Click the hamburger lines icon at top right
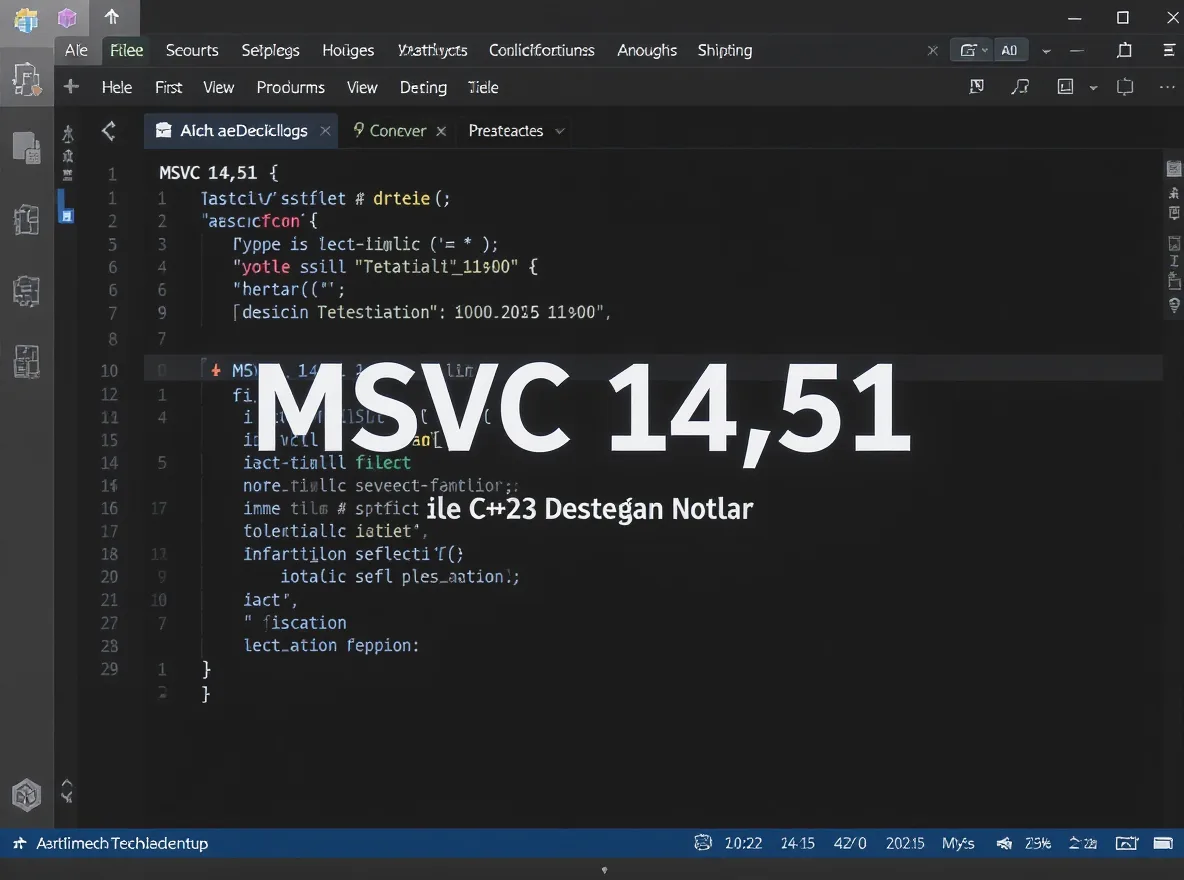Image resolution: width=1184 pixels, height=880 pixels. click(1169, 50)
